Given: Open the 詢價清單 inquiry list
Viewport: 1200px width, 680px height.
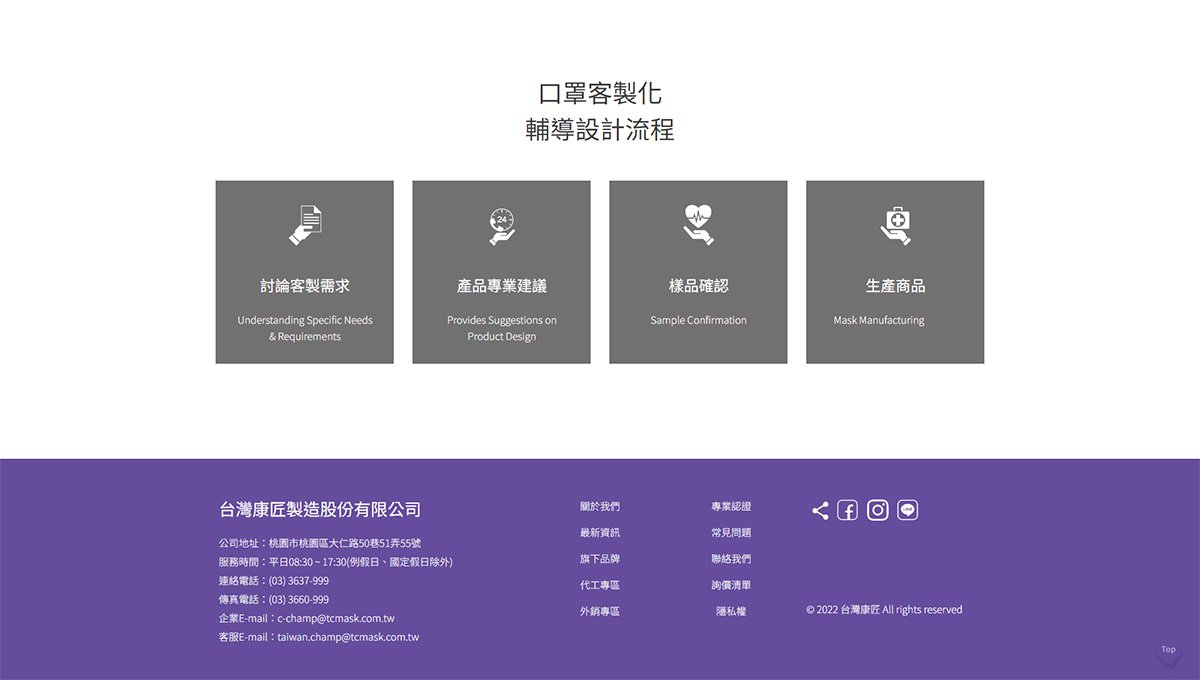Looking at the screenshot, I should pyautogui.click(x=731, y=585).
